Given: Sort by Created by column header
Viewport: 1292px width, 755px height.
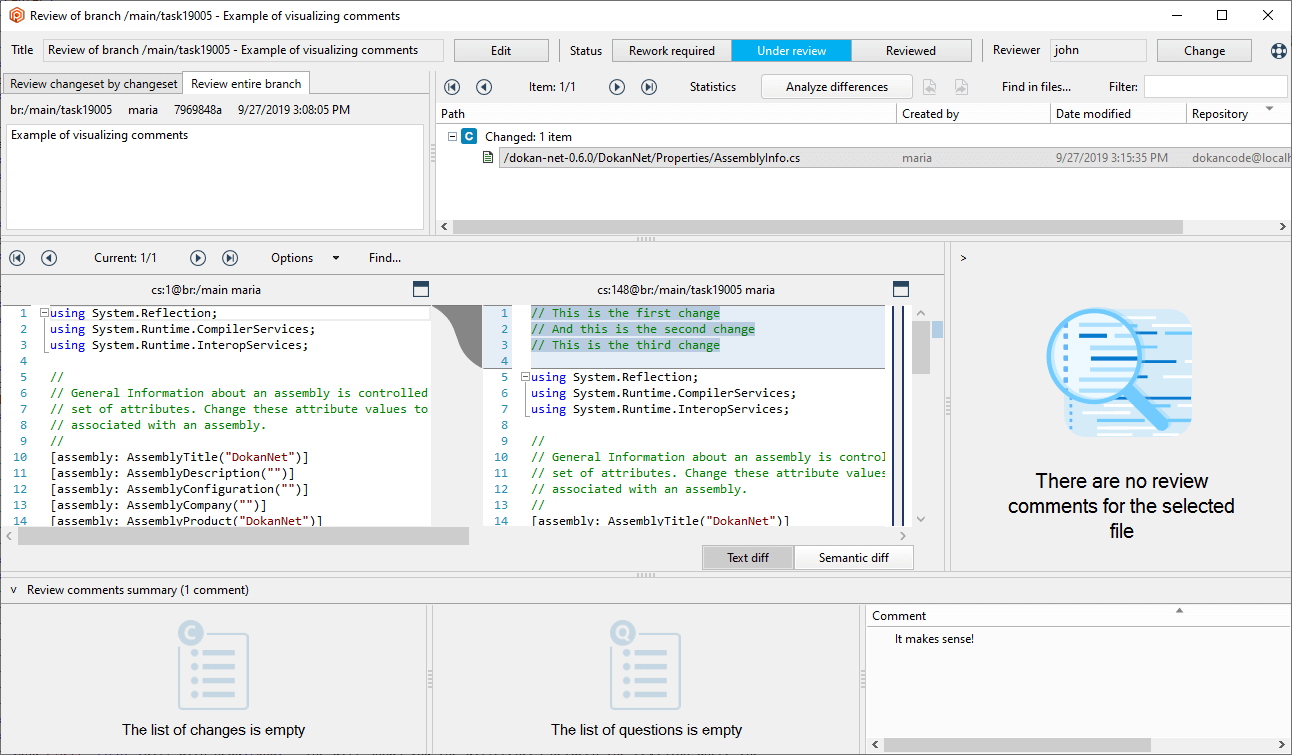Looking at the screenshot, I should tap(974, 114).
